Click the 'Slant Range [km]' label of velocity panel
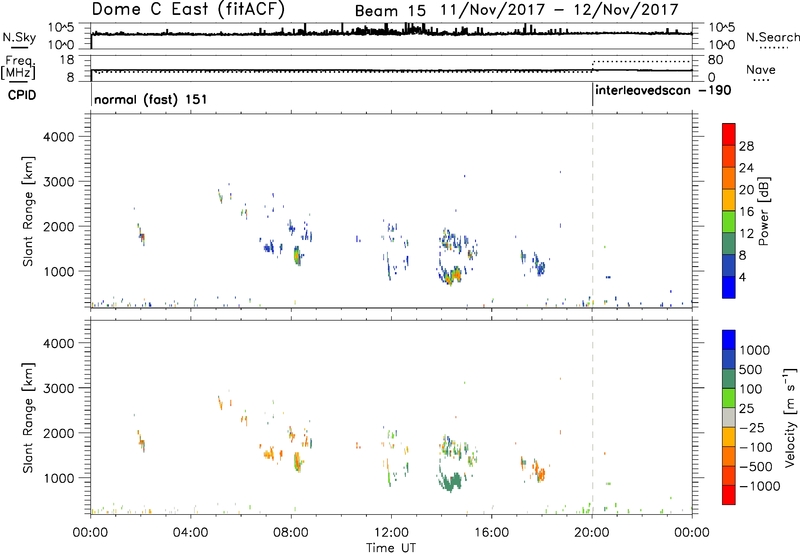The image size is (800, 554). (x=28, y=418)
